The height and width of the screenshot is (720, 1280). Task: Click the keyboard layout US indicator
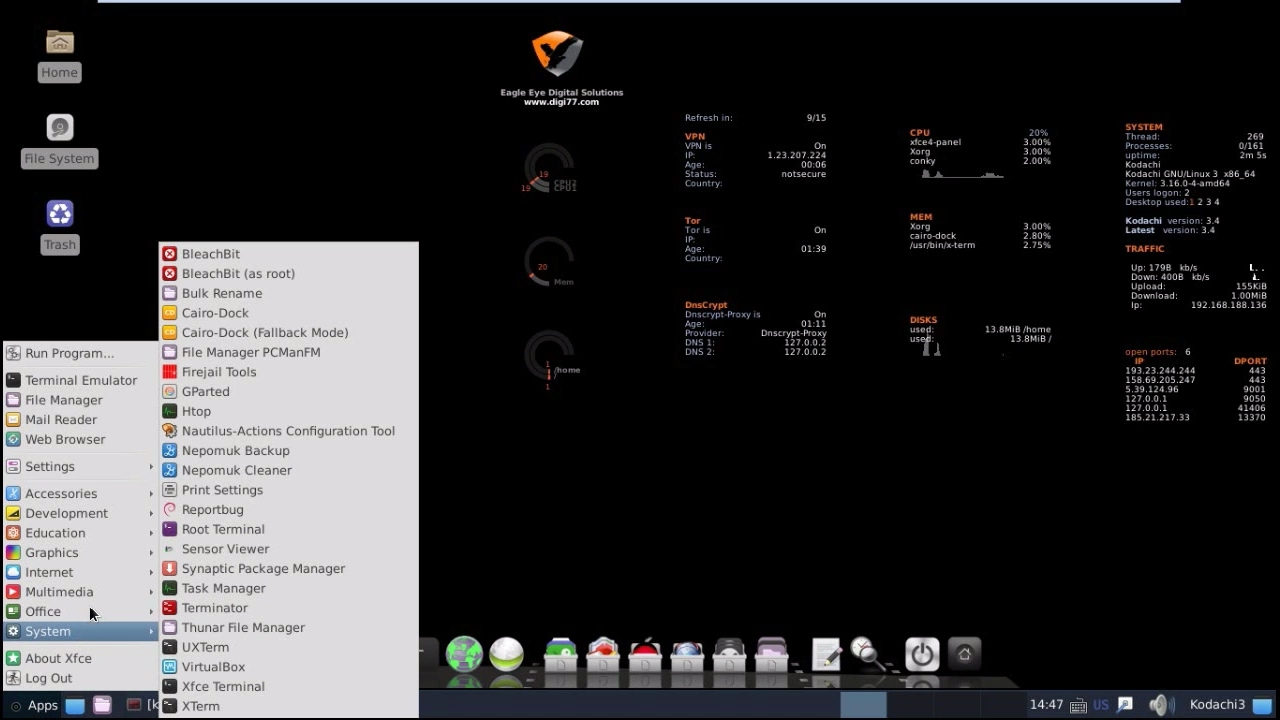pos(1101,705)
